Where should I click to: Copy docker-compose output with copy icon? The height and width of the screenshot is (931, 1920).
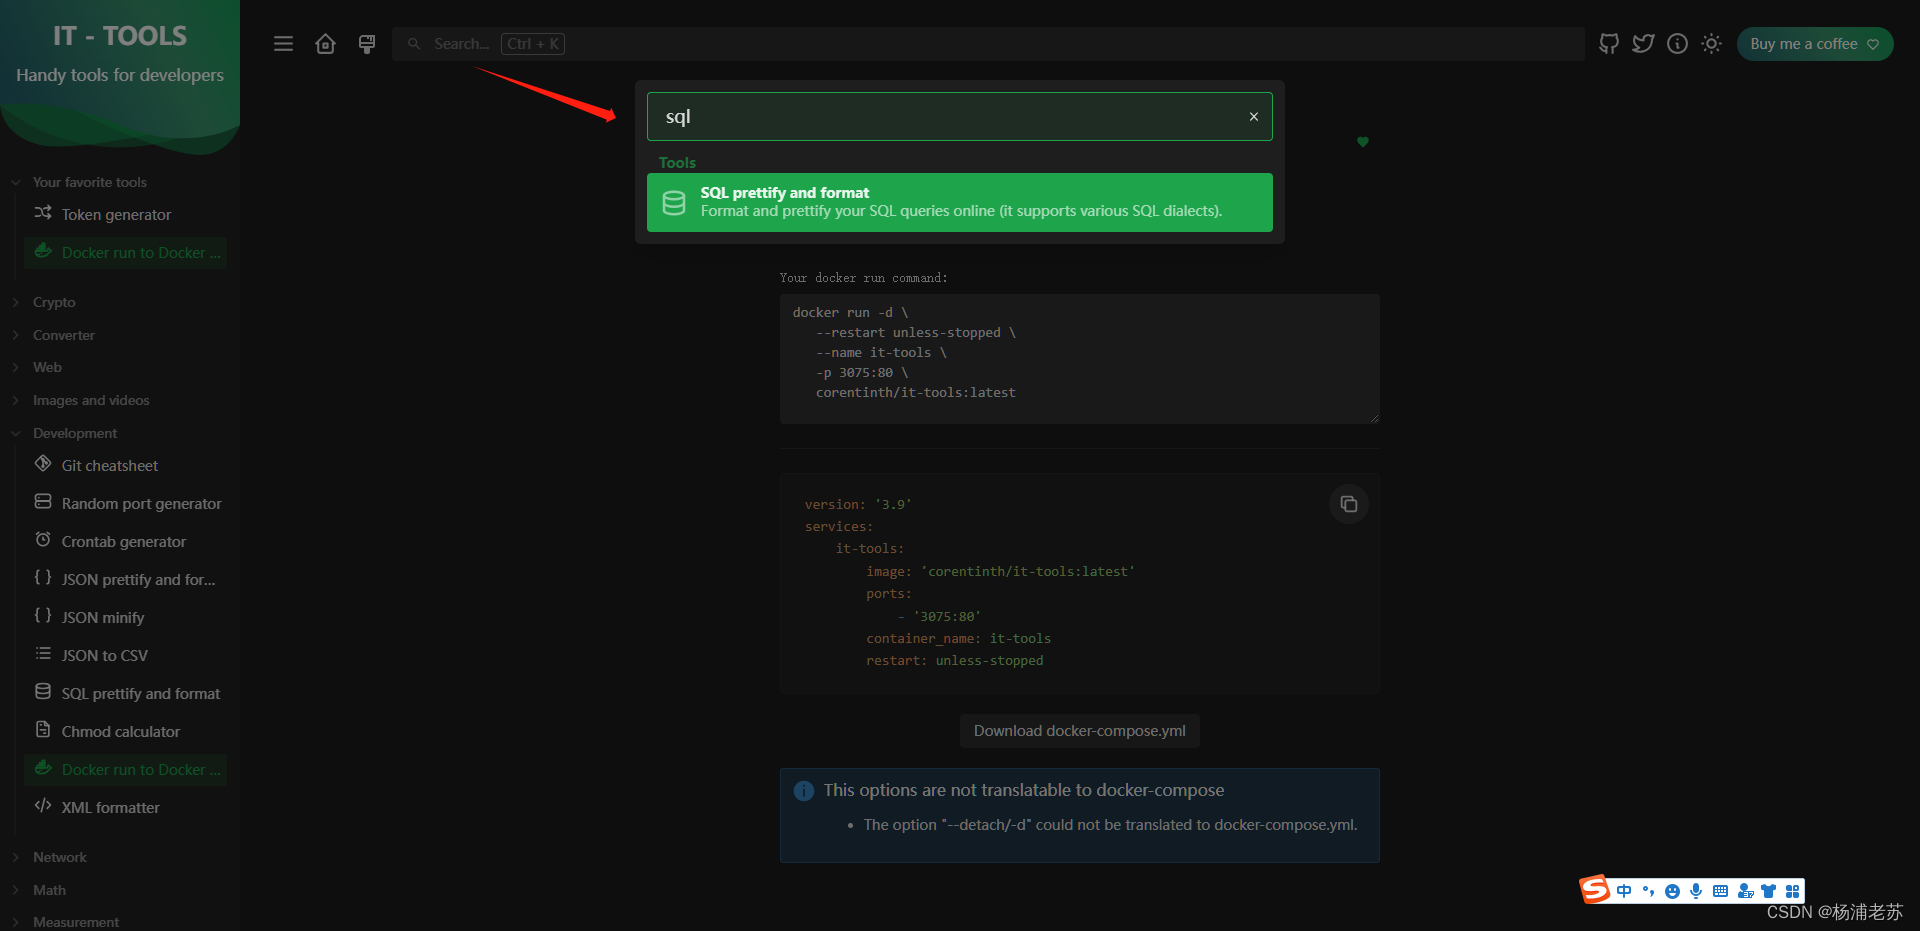pyautogui.click(x=1349, y=504)
